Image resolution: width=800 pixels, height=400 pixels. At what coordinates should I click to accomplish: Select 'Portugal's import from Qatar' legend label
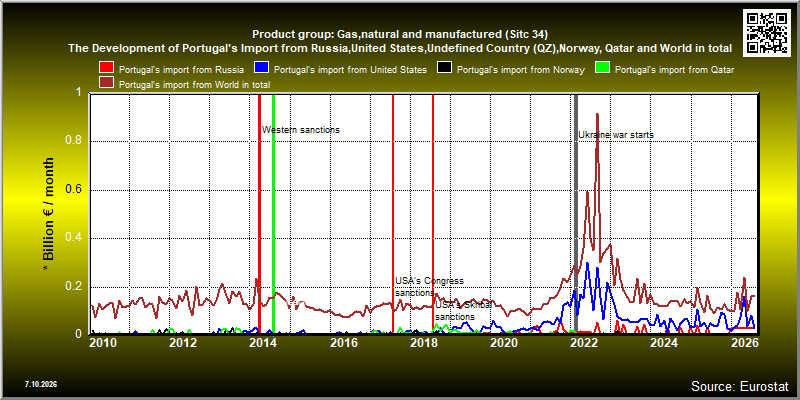pos(674,70)
